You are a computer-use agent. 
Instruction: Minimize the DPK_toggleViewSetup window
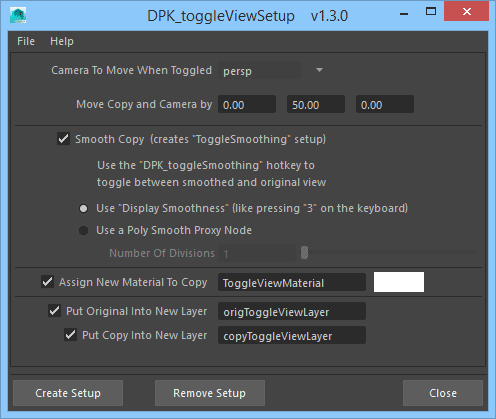point(404,14)
